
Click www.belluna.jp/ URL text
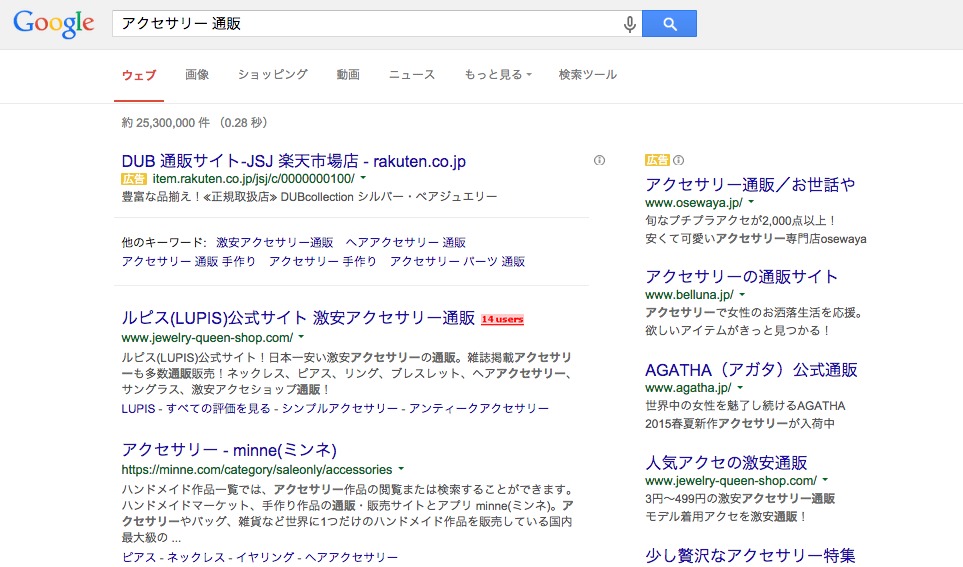[689, 295]
